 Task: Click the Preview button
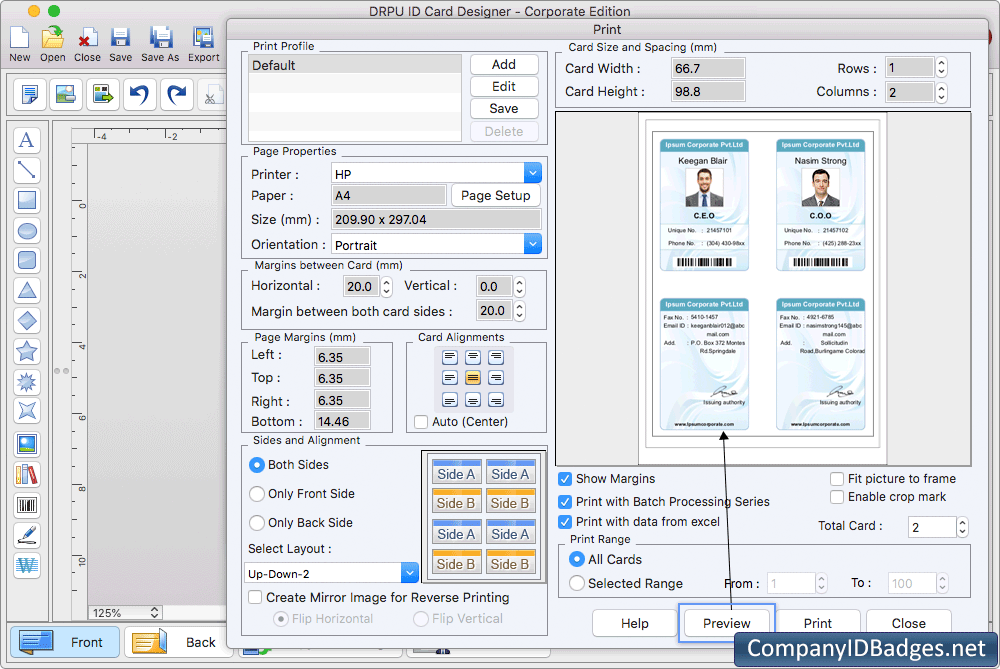click(726, 623)
